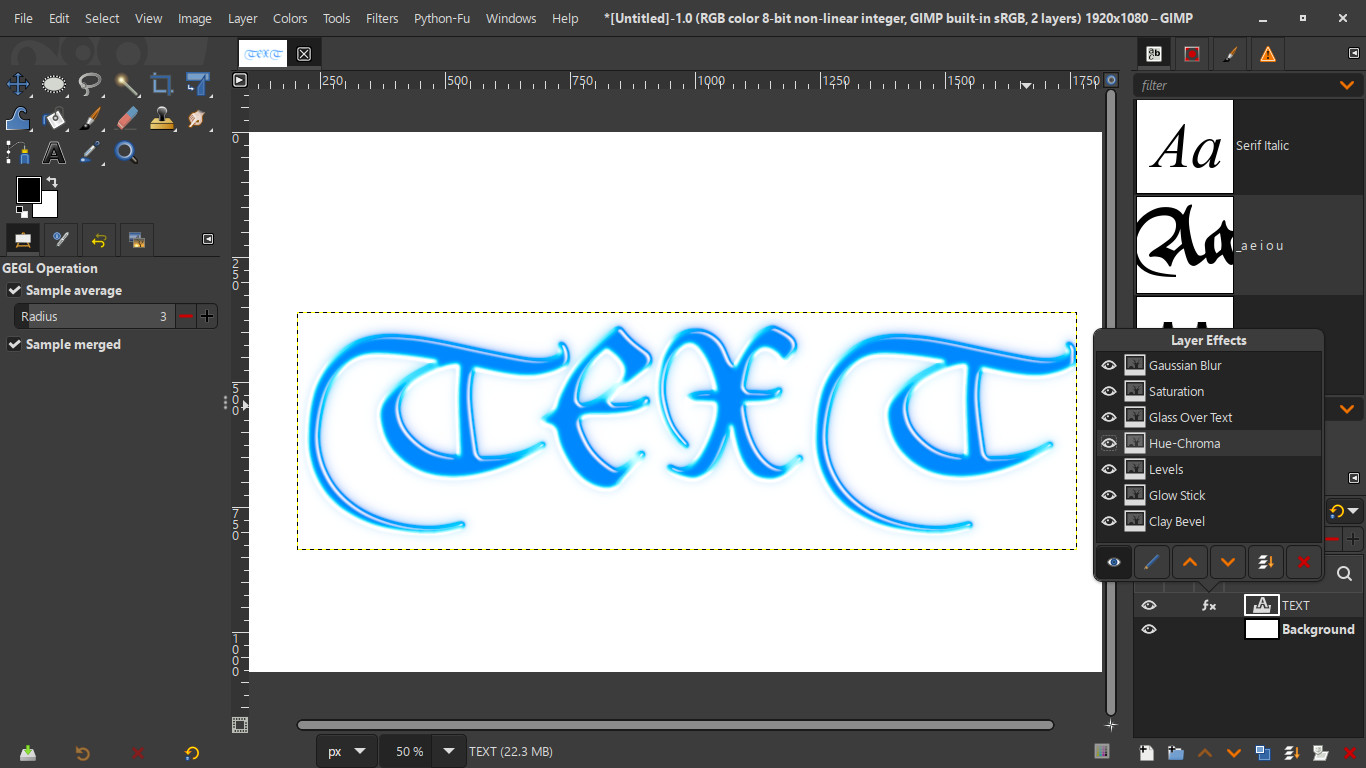
Task: Open the Filters menu
Action: 382,18
